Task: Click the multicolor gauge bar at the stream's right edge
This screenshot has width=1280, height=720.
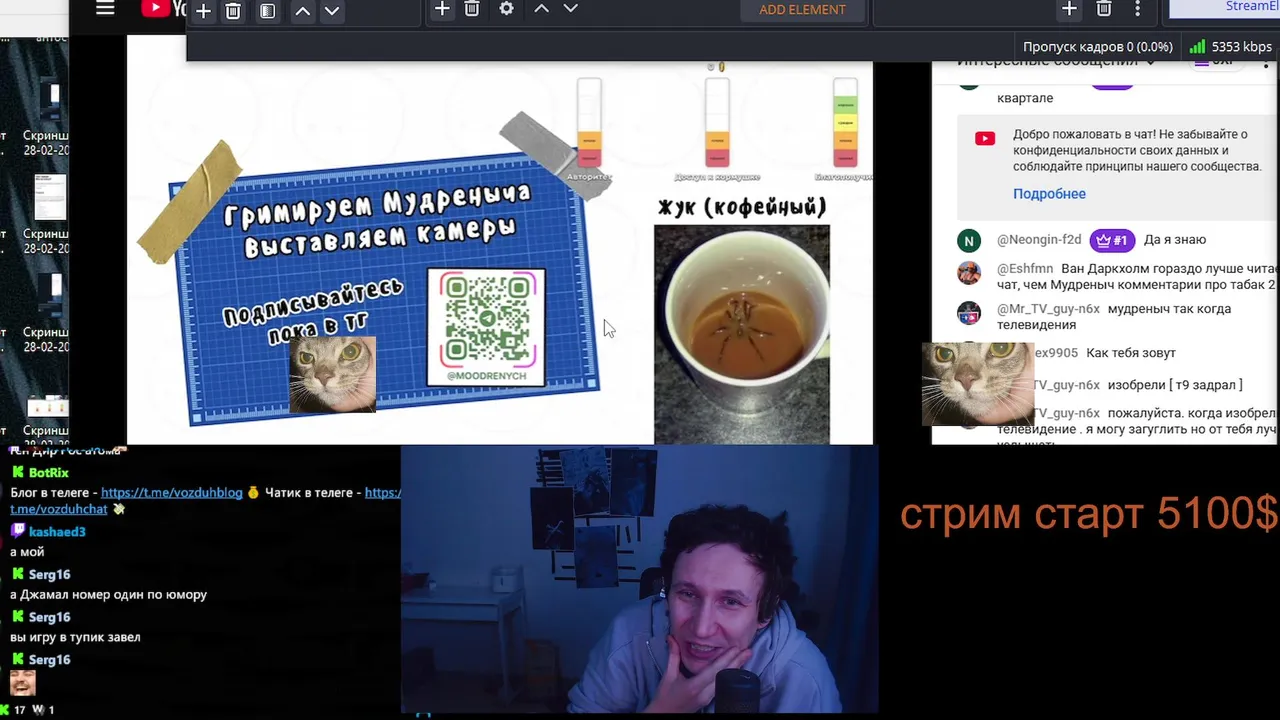Action: (x=845, y=122)
